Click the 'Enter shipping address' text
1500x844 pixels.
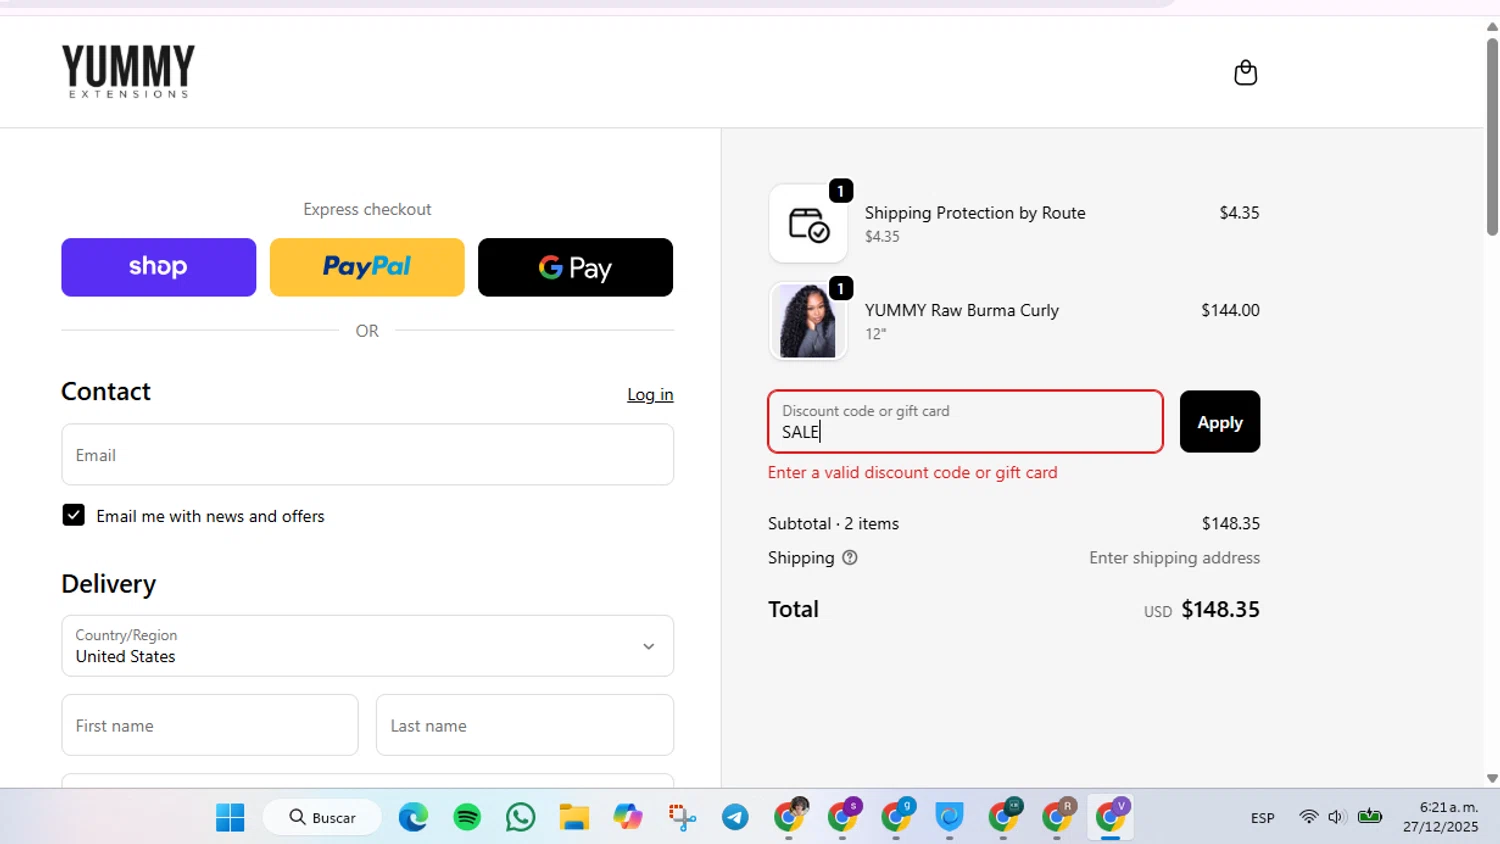pyautogui.click(x=1174, y=558)
